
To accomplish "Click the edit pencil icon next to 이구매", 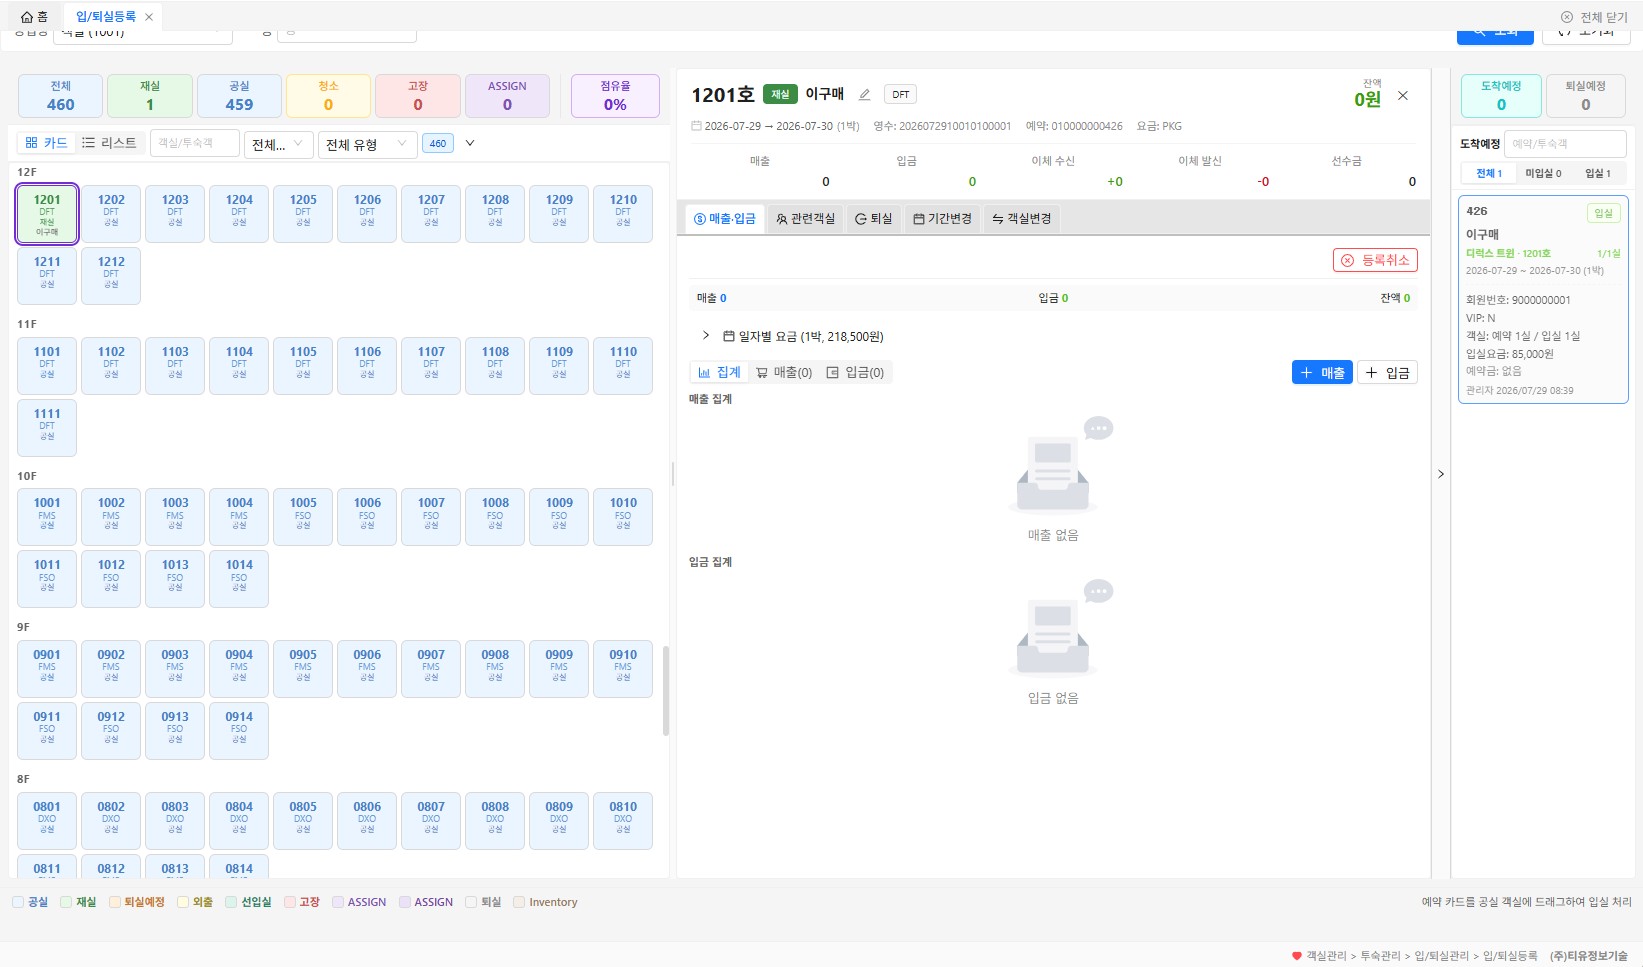I will pos(865,94).
